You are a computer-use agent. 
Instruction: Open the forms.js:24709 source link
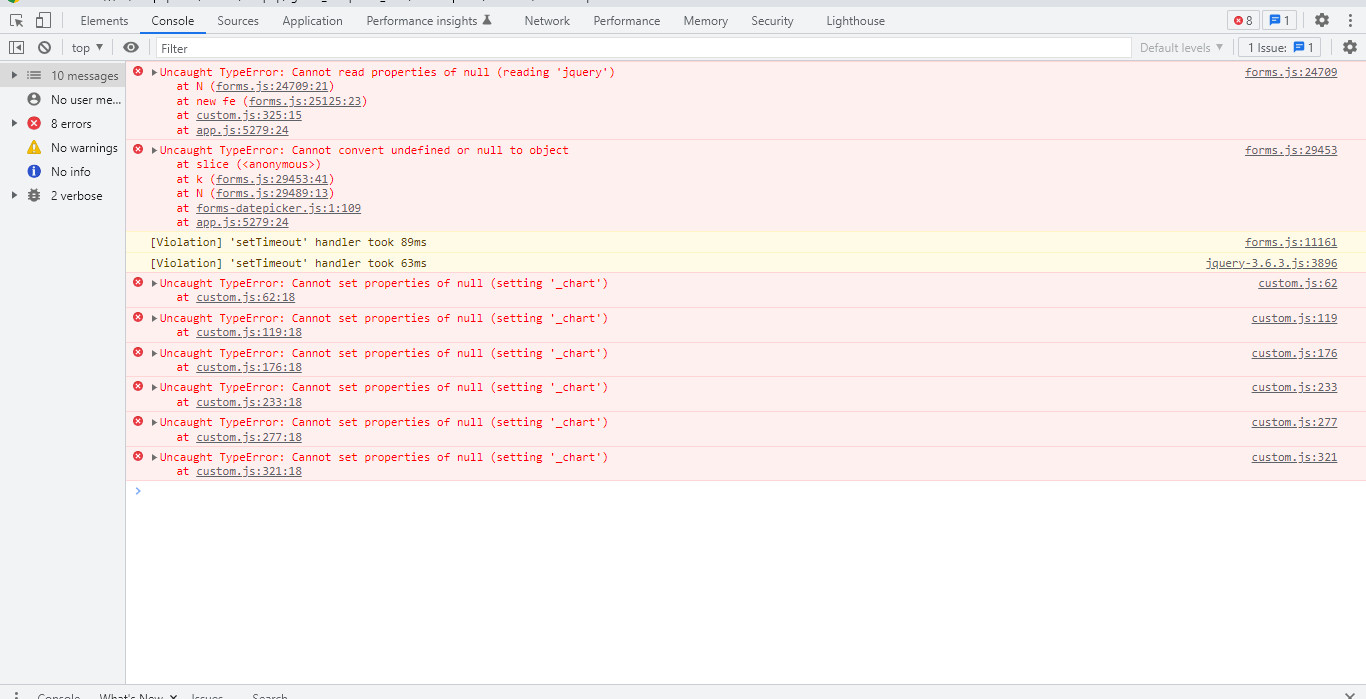click(x=1291, y=71)
